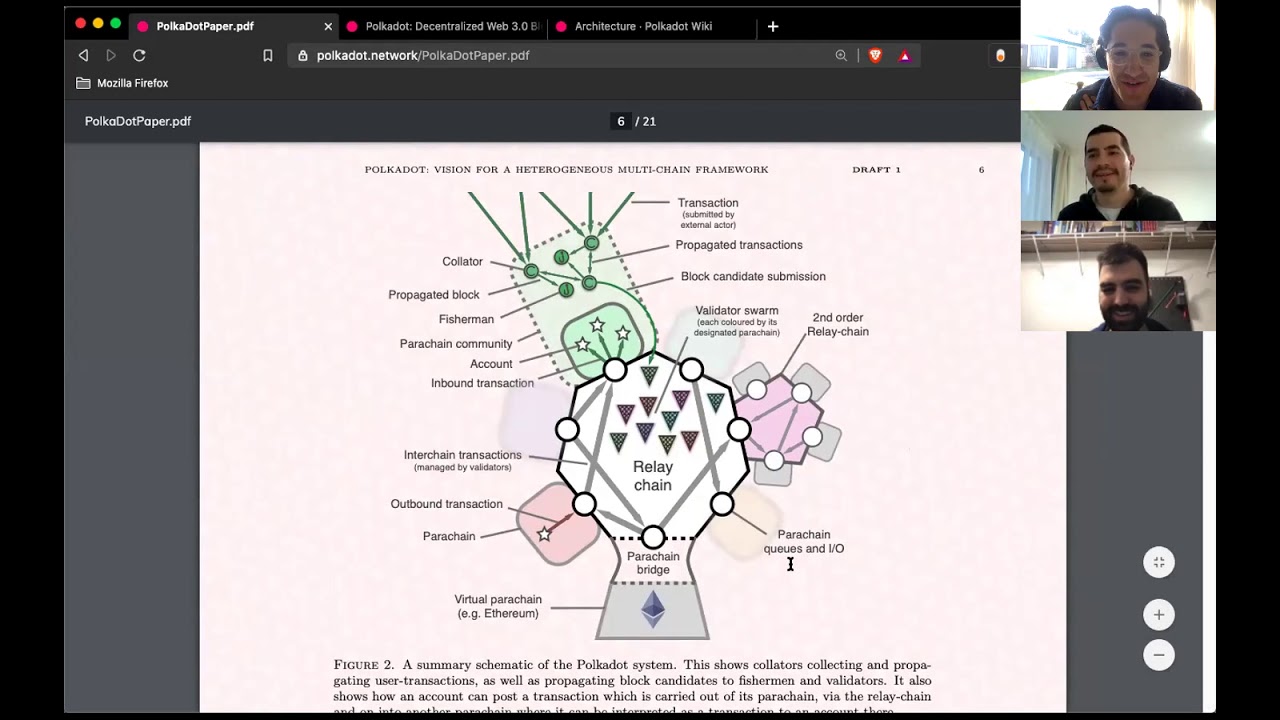Open the Mozilla Firefox bookmarks folder
1280x720 pixels.
[122, 83]
